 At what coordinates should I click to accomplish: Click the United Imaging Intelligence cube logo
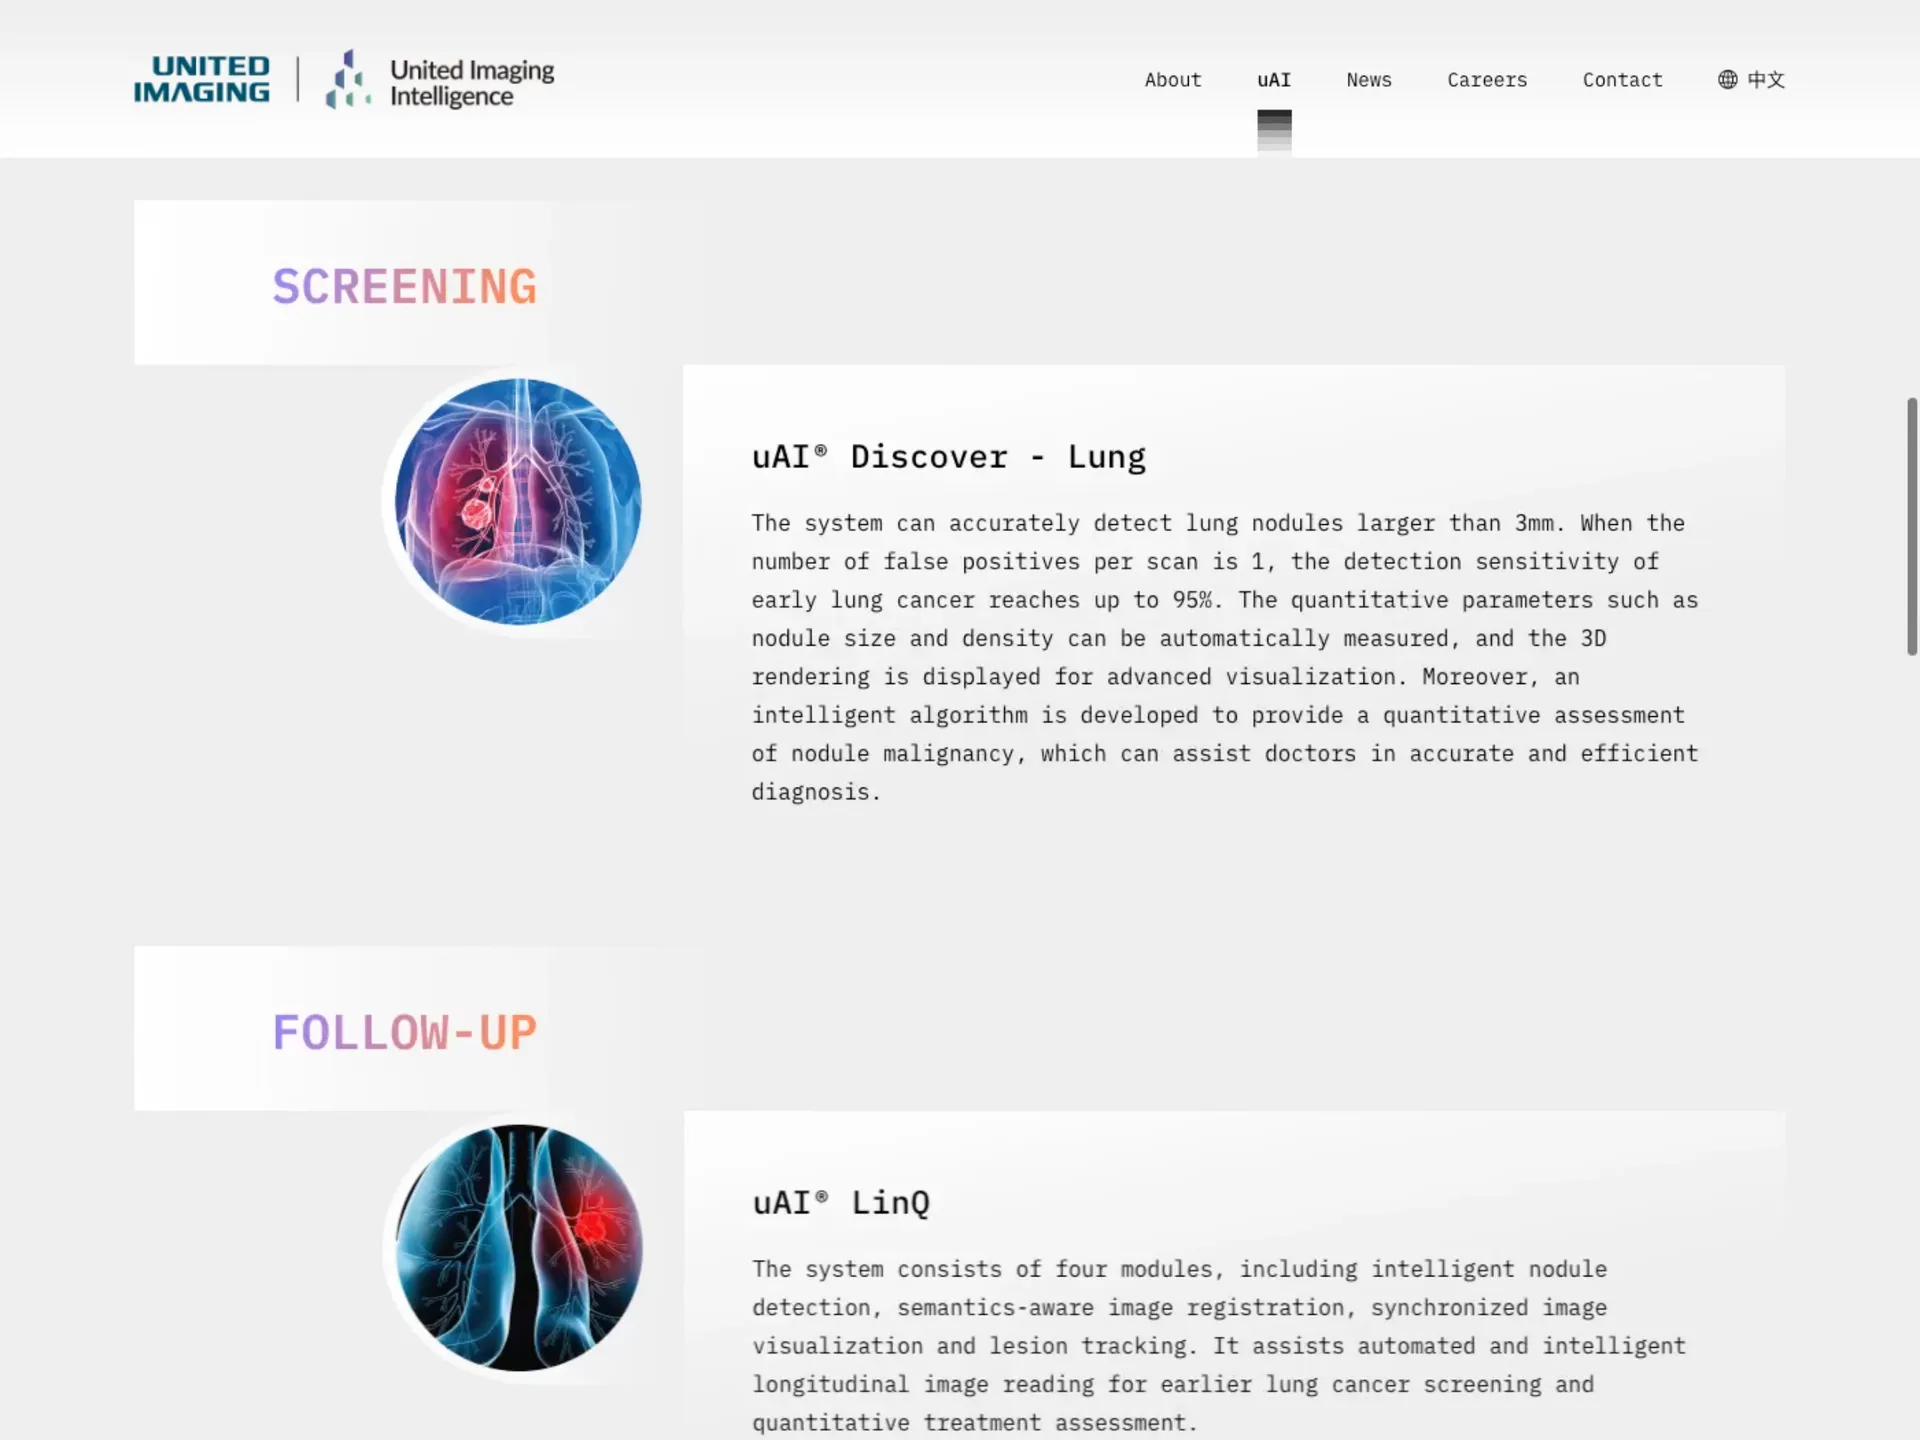click(347, 79)
